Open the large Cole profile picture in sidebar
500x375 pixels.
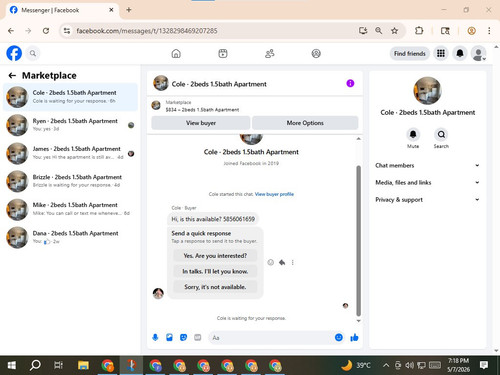point(427,91)
